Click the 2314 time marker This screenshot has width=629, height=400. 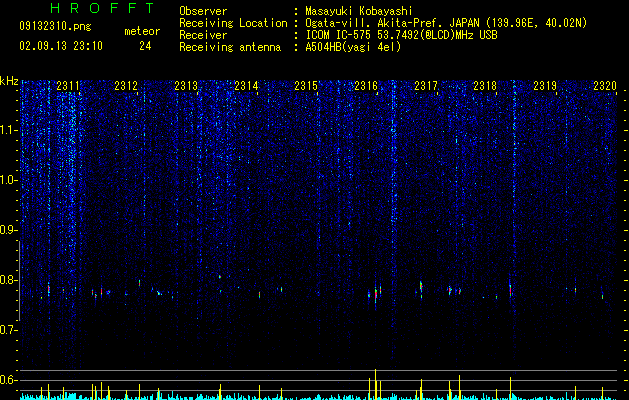pos(246,86)
